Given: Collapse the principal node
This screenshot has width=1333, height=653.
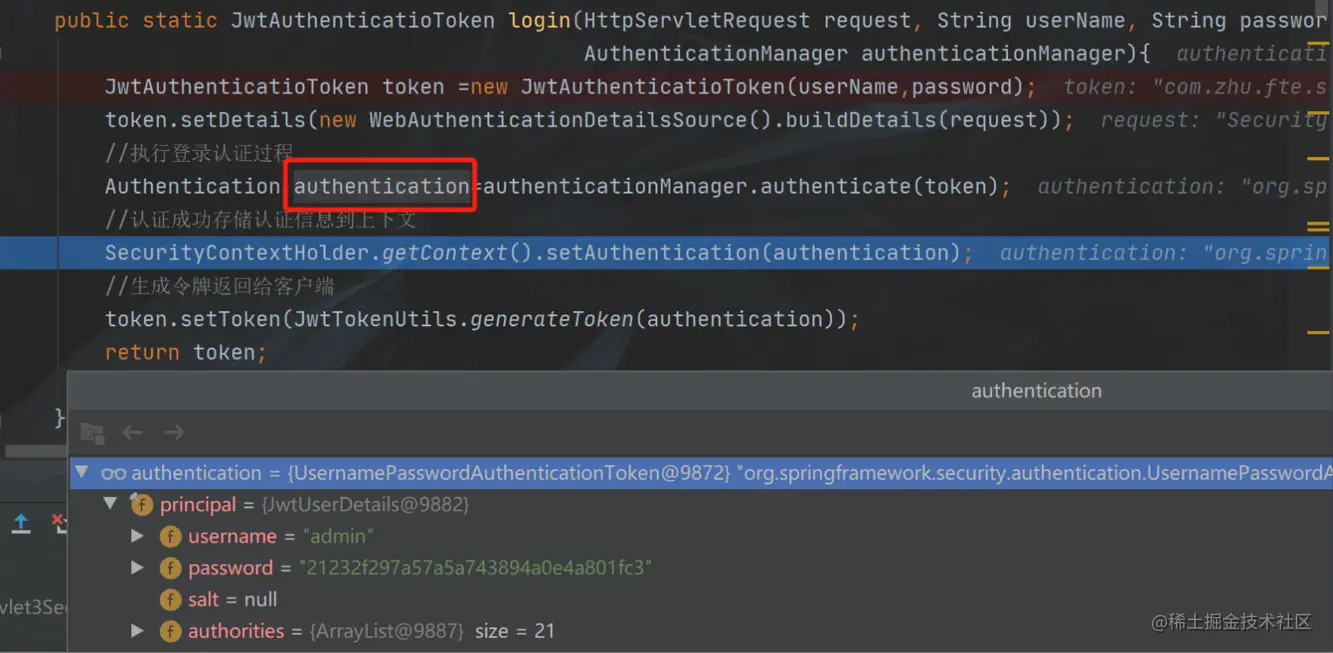Looking at the screenshot, I should coord(110,505).
